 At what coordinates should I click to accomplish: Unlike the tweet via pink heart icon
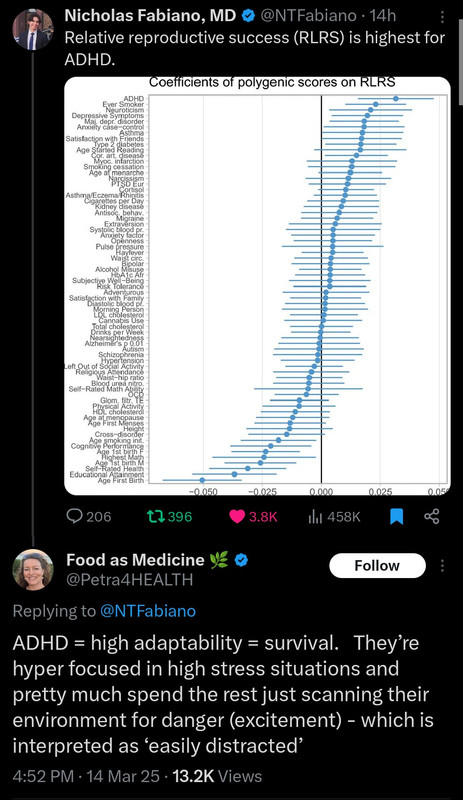237,516
